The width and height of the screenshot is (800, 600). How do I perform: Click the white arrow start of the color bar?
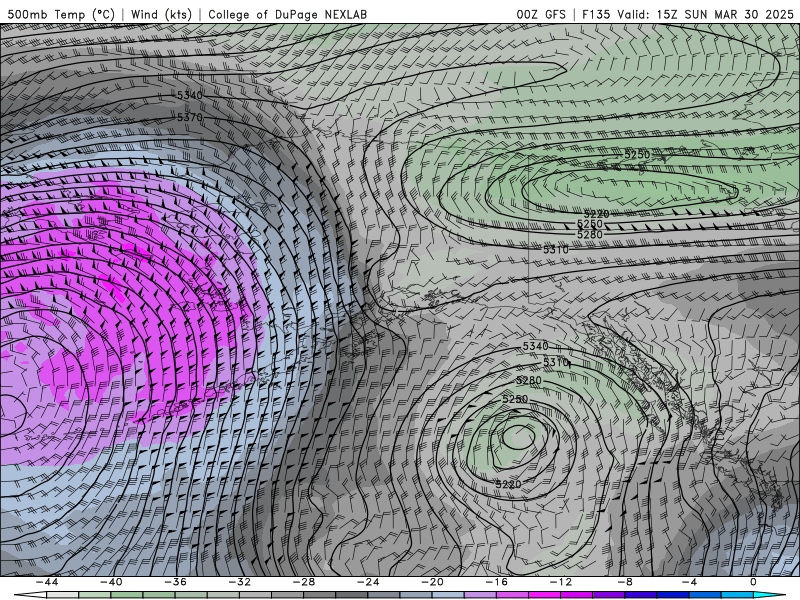pos(30,595)
